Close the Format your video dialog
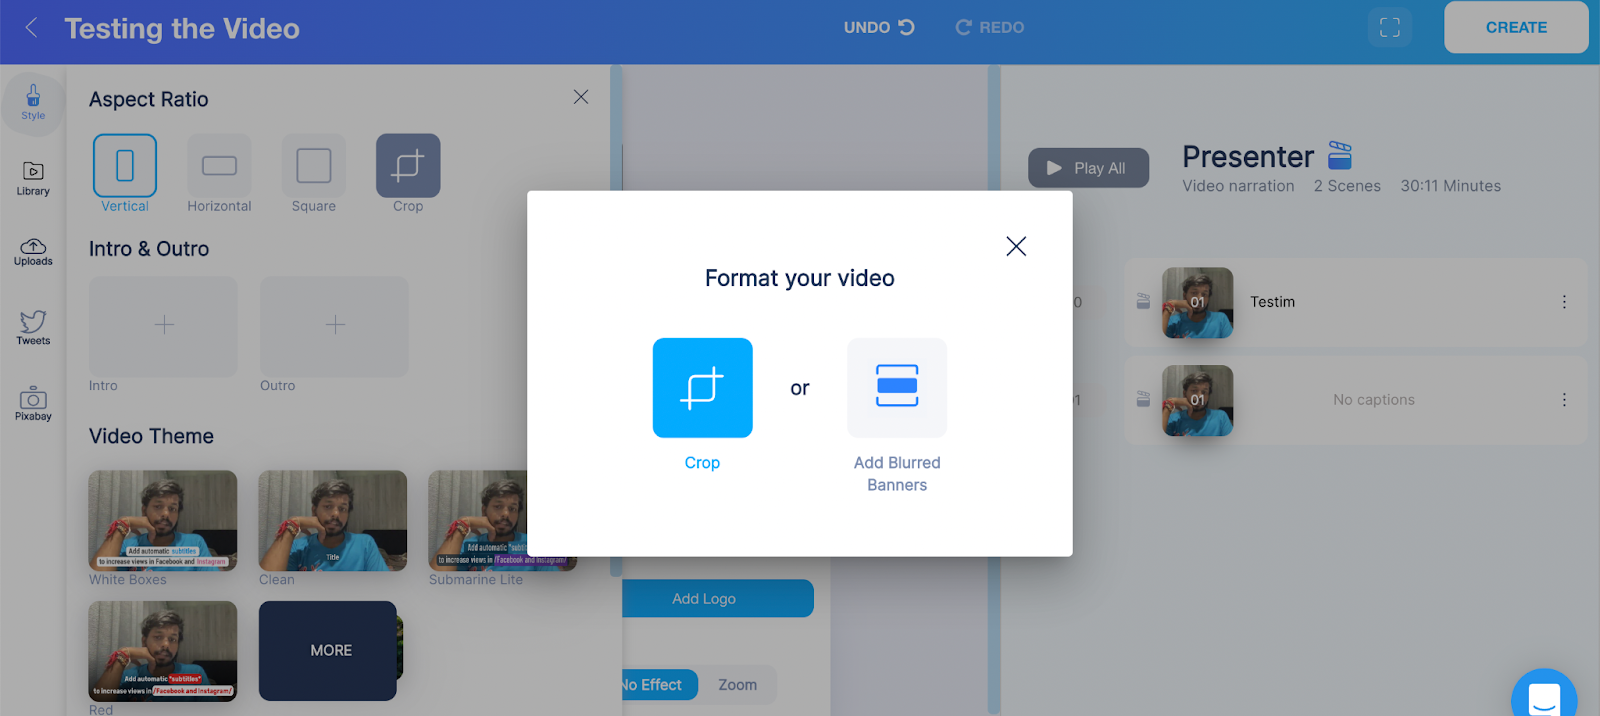 pyautogui.click(x=1016, y=246)
